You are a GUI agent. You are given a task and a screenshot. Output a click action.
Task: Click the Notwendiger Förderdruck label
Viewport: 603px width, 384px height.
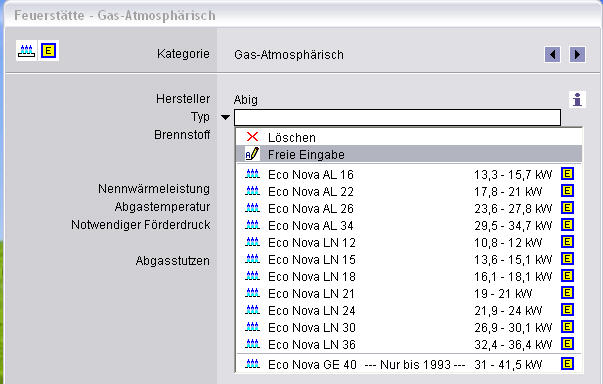tap(141, 224)
